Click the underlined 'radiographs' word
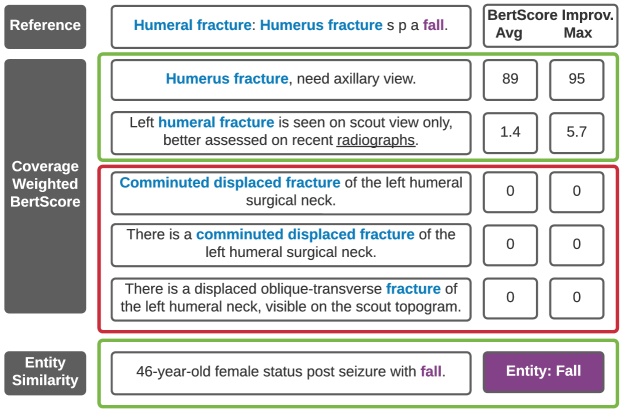The image size is (624, 413). click(x=376, y=140)
